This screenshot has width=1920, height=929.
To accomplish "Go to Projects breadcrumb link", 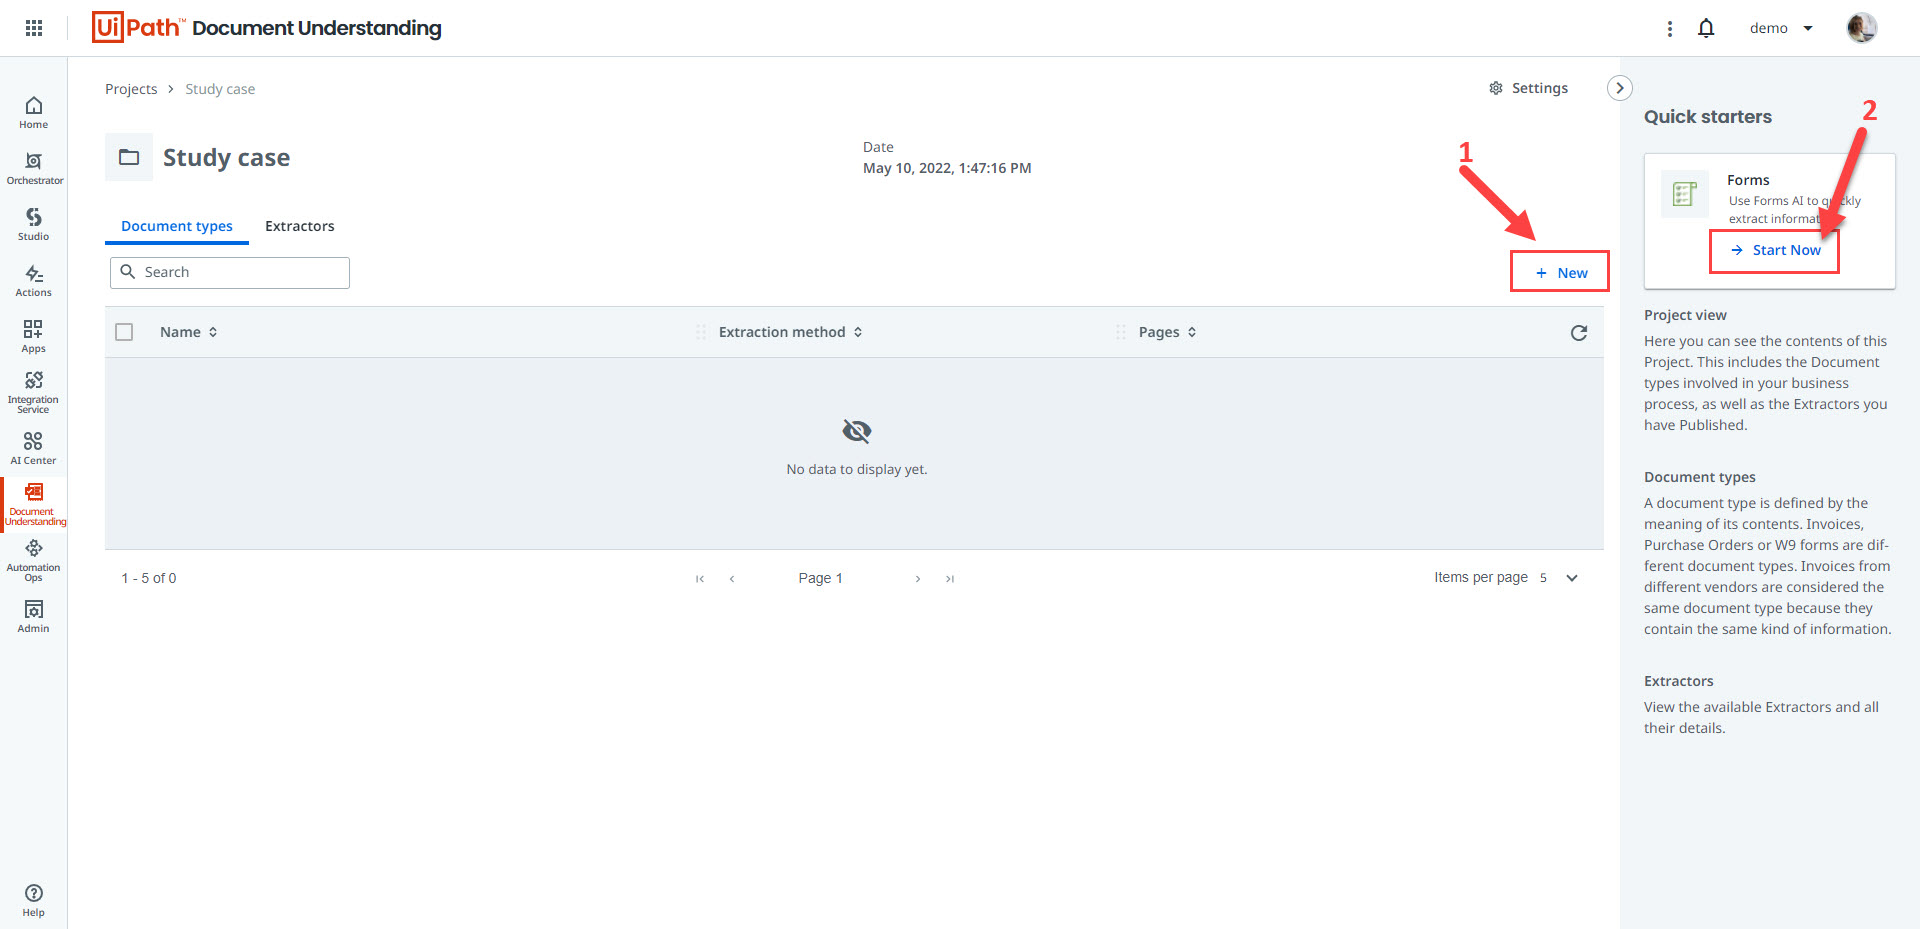I will [131, 89].
